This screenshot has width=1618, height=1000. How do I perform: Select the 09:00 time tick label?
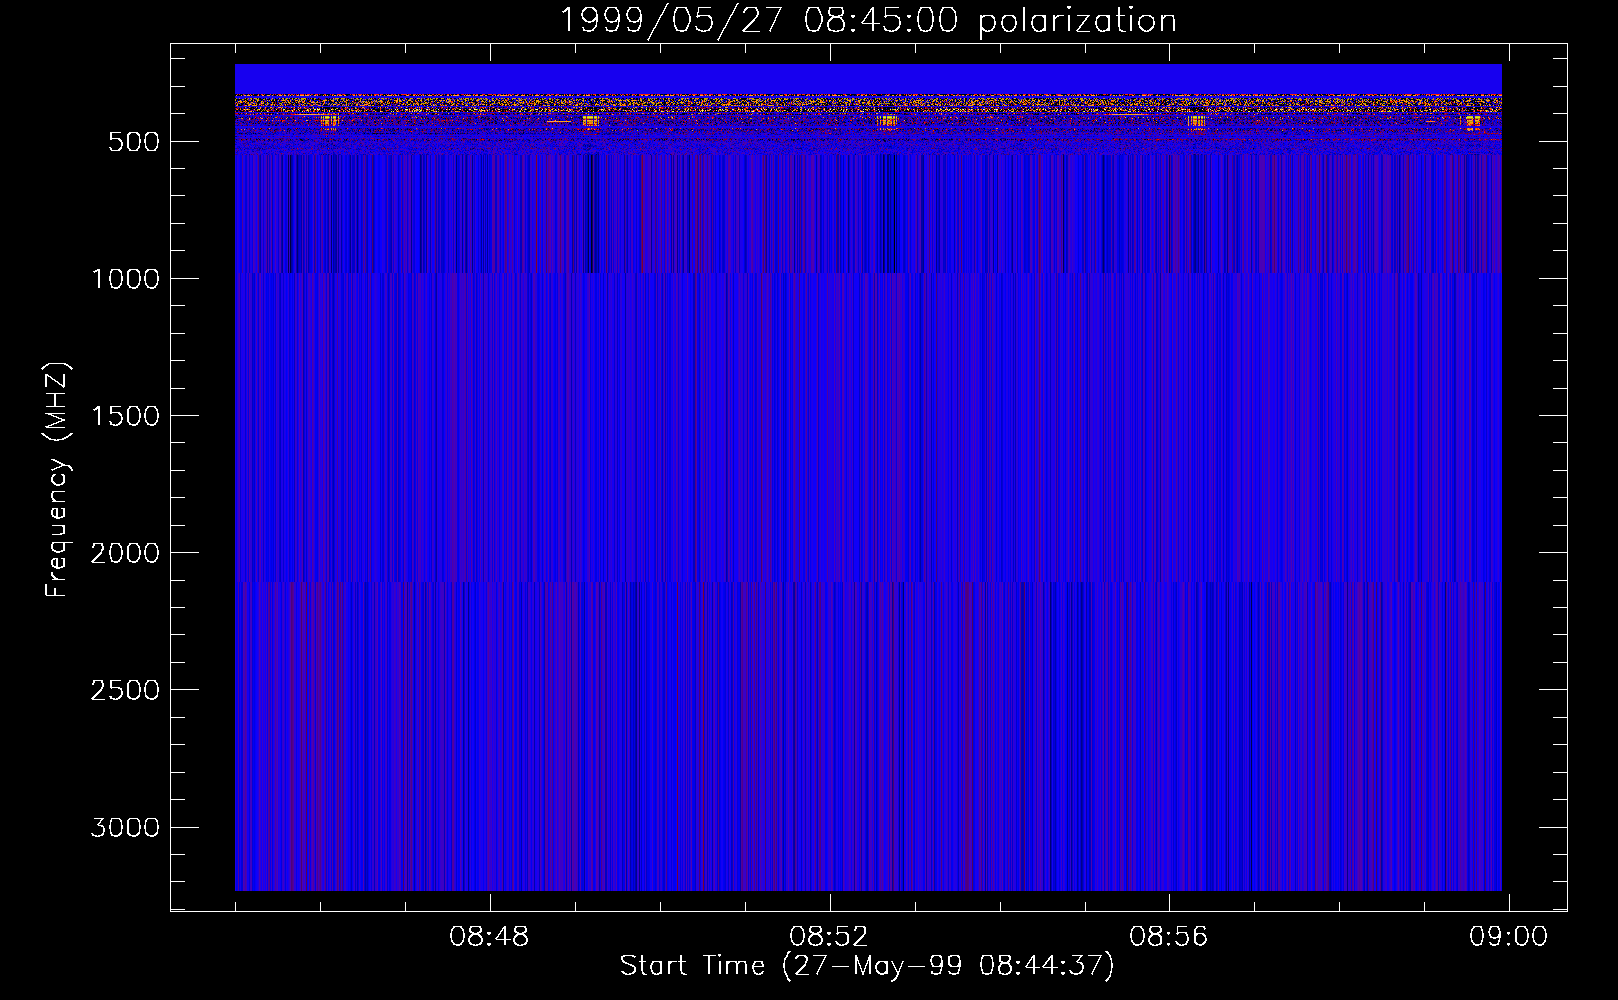1508,937
